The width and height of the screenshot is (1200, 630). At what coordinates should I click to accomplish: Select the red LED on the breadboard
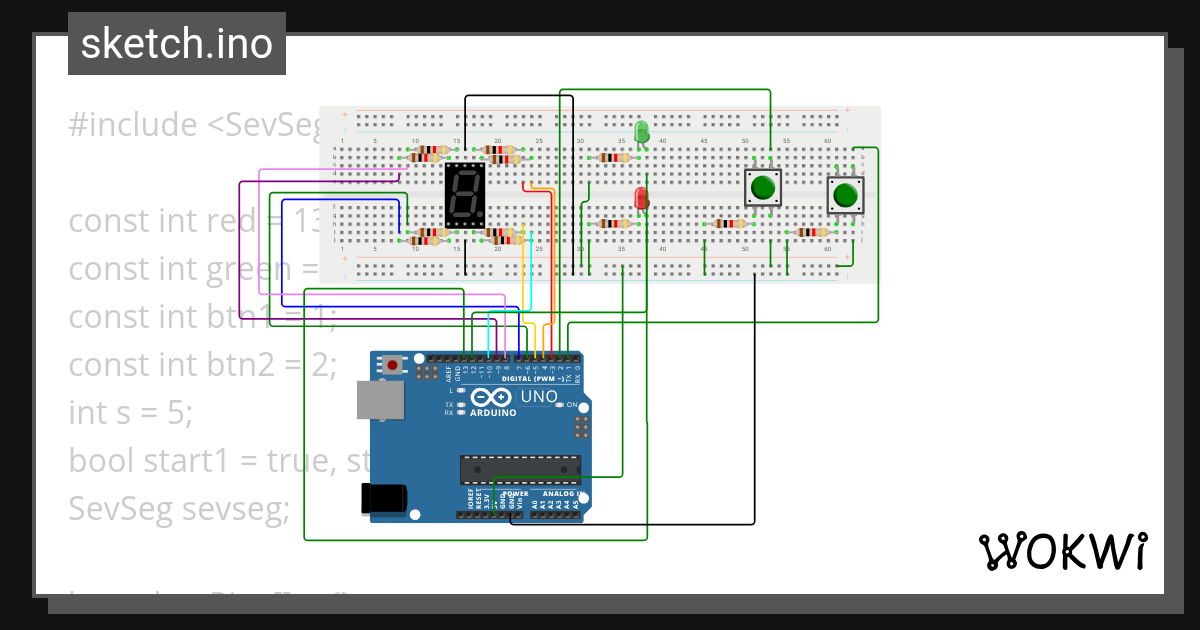click(x=641, y=199)
